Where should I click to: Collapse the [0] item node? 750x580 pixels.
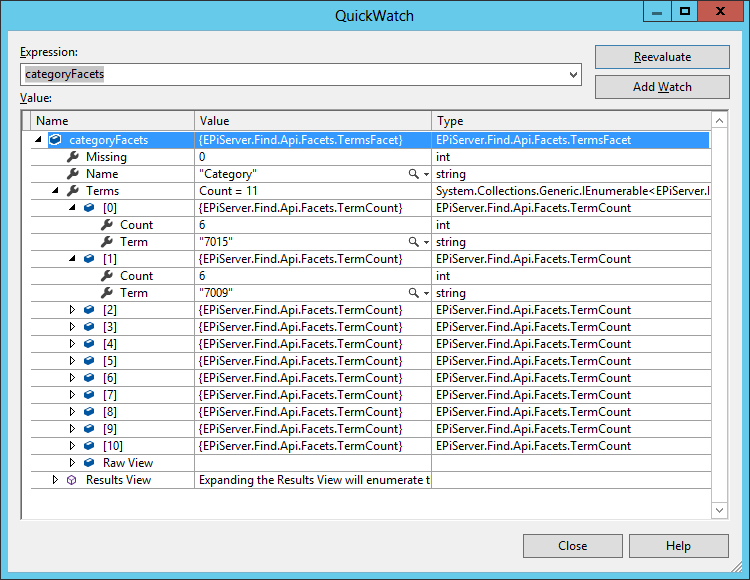72,208
